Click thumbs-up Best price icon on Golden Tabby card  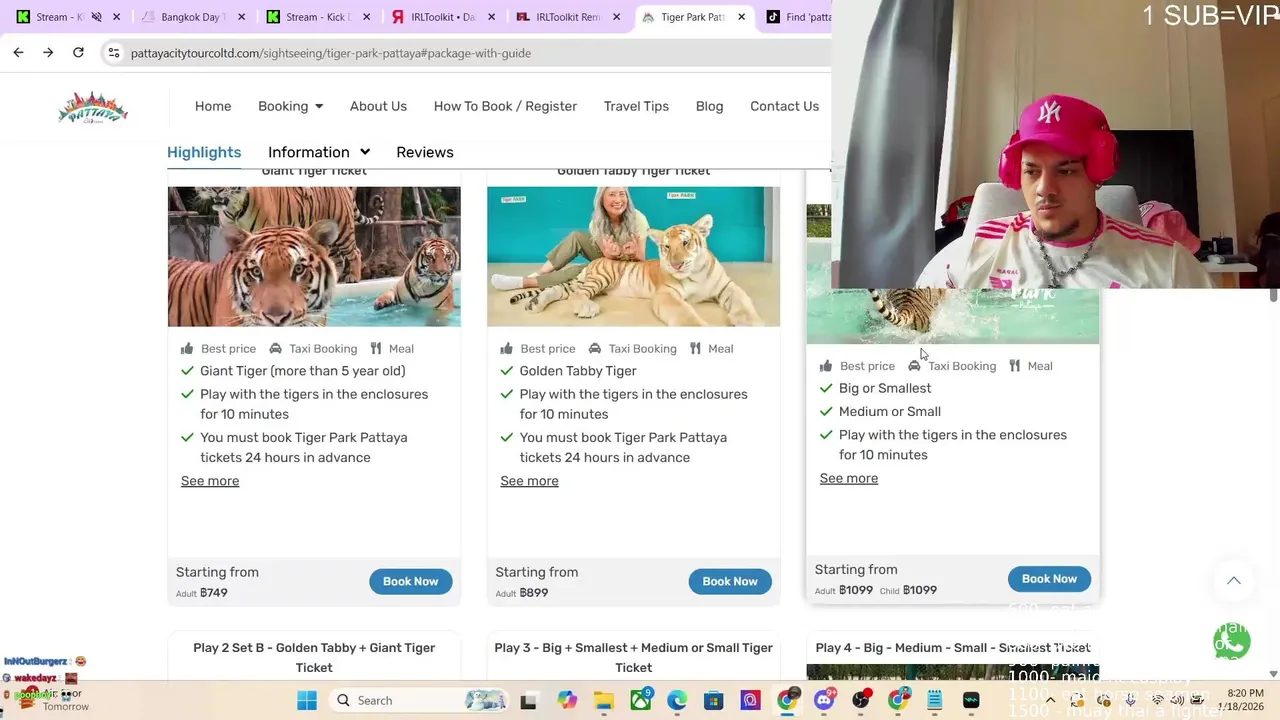tap(506, 349)
